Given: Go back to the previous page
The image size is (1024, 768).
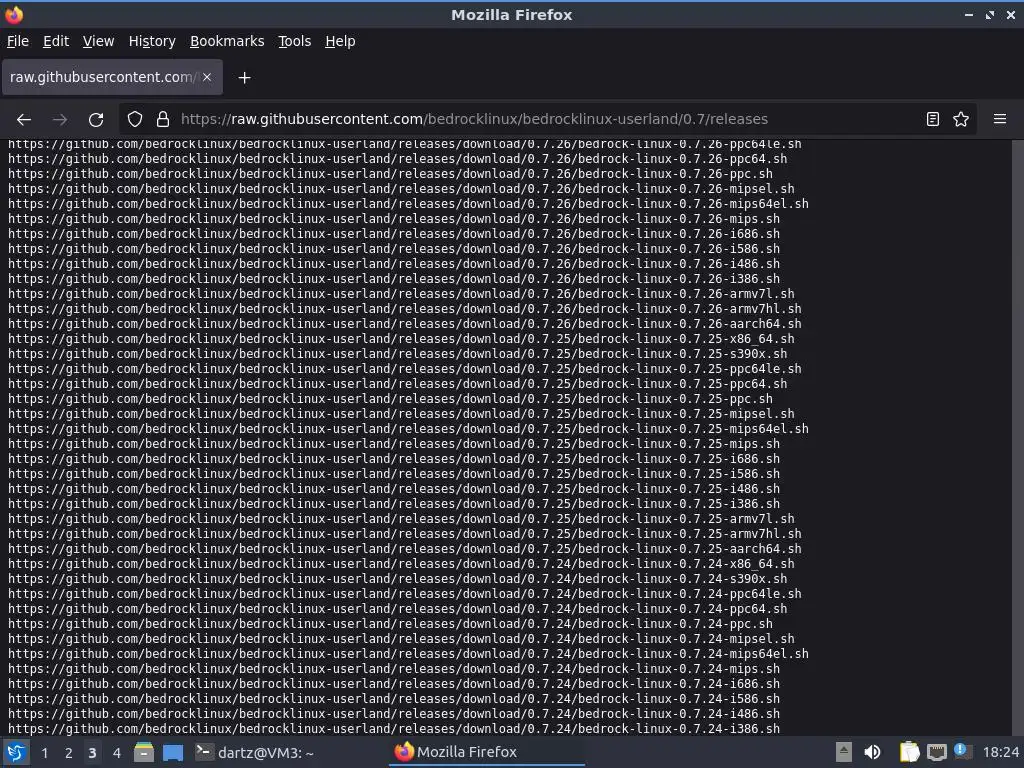Looking at the screenshot, I should click(x=24, y=120).
